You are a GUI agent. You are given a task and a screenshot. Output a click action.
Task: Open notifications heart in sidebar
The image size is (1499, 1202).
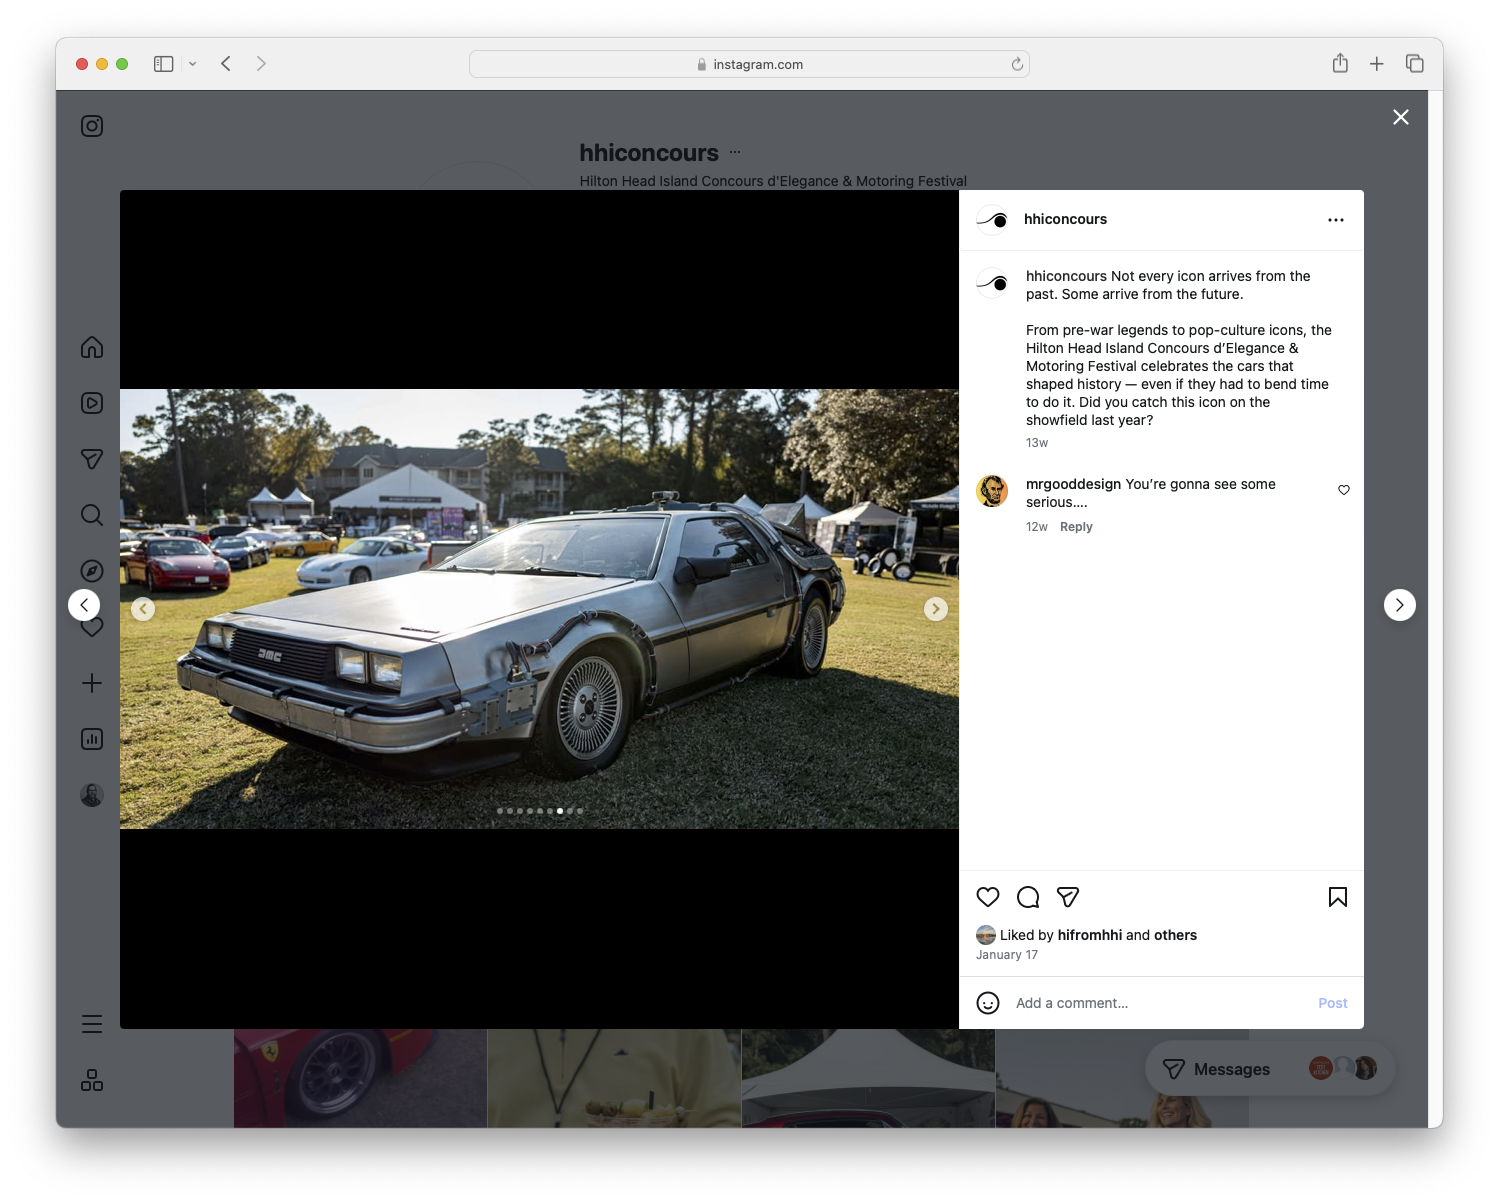91,627
